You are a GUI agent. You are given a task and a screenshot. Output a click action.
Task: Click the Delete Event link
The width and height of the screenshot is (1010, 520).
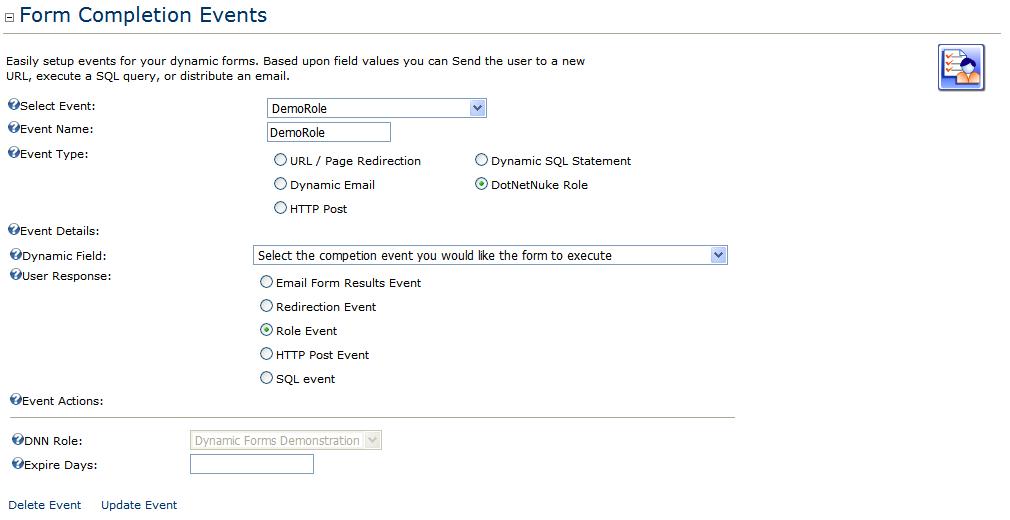coord(44,505)
